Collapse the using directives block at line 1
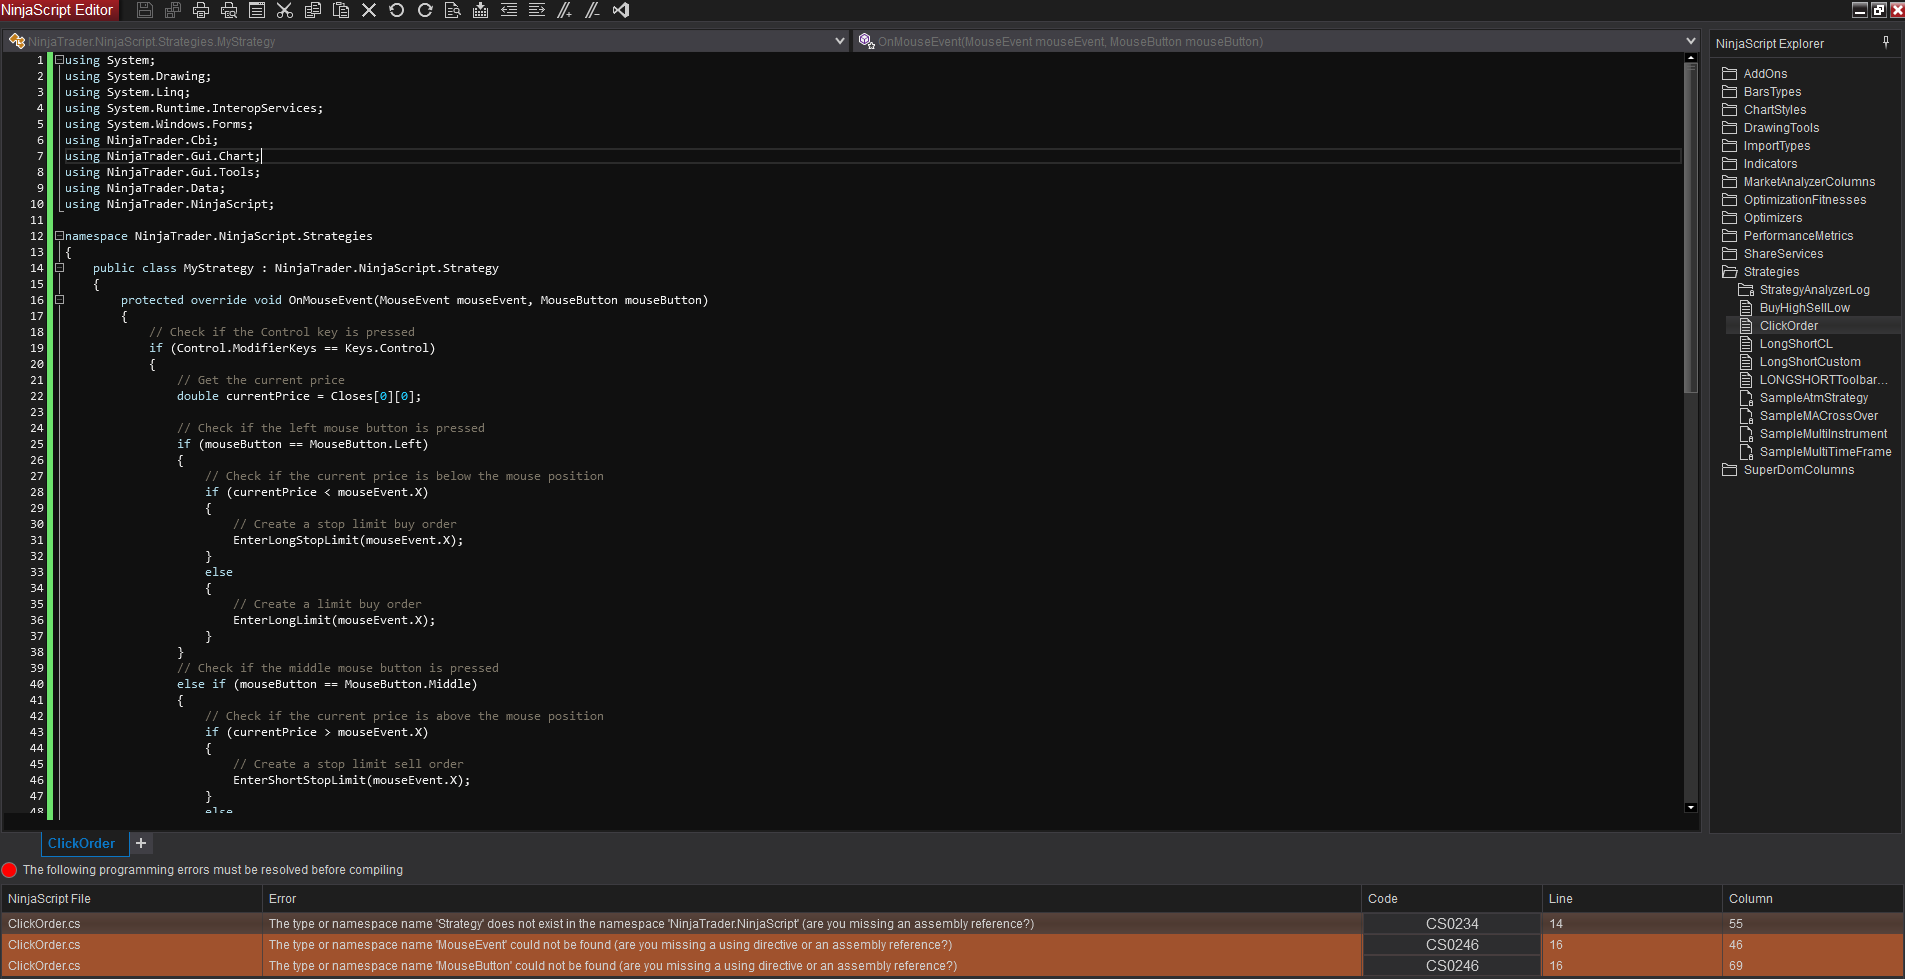 click(59, 60)
